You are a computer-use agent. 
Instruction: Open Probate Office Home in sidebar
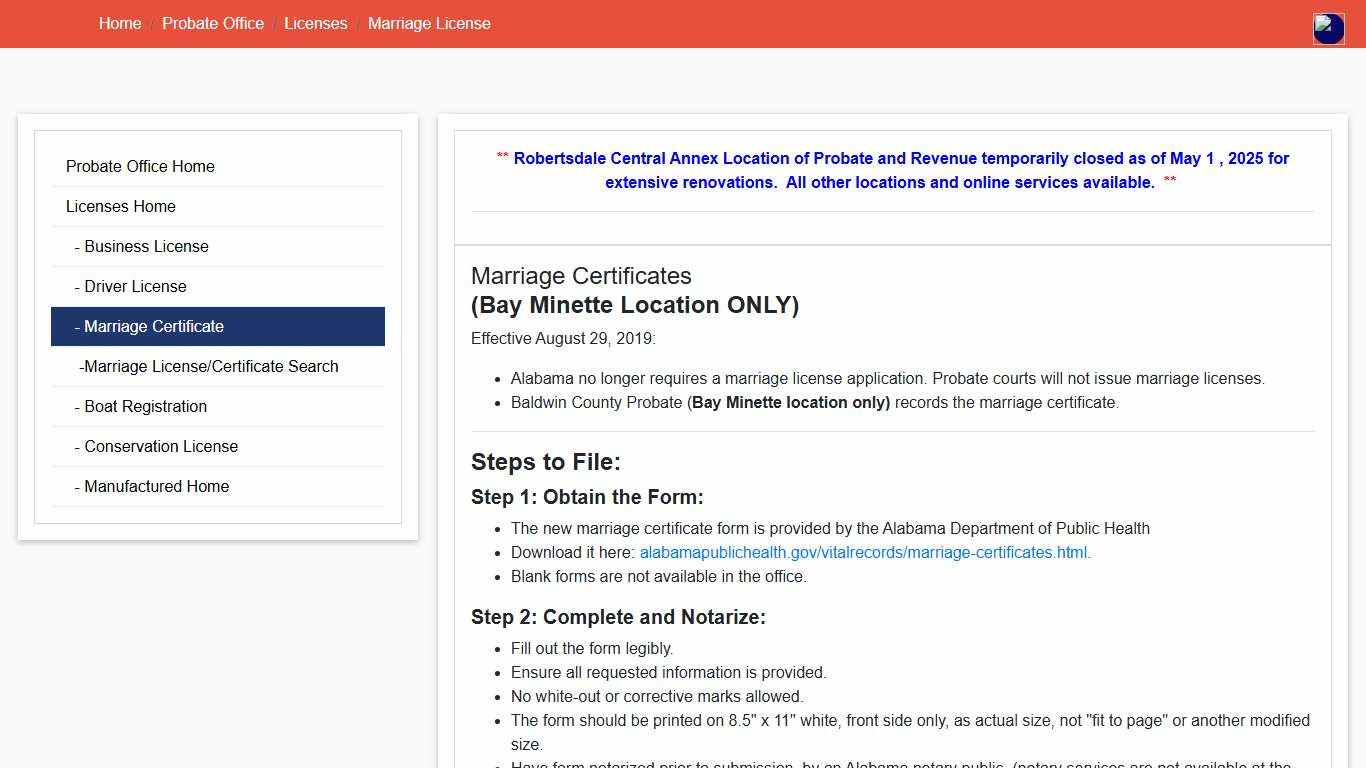tap(140, 166)
